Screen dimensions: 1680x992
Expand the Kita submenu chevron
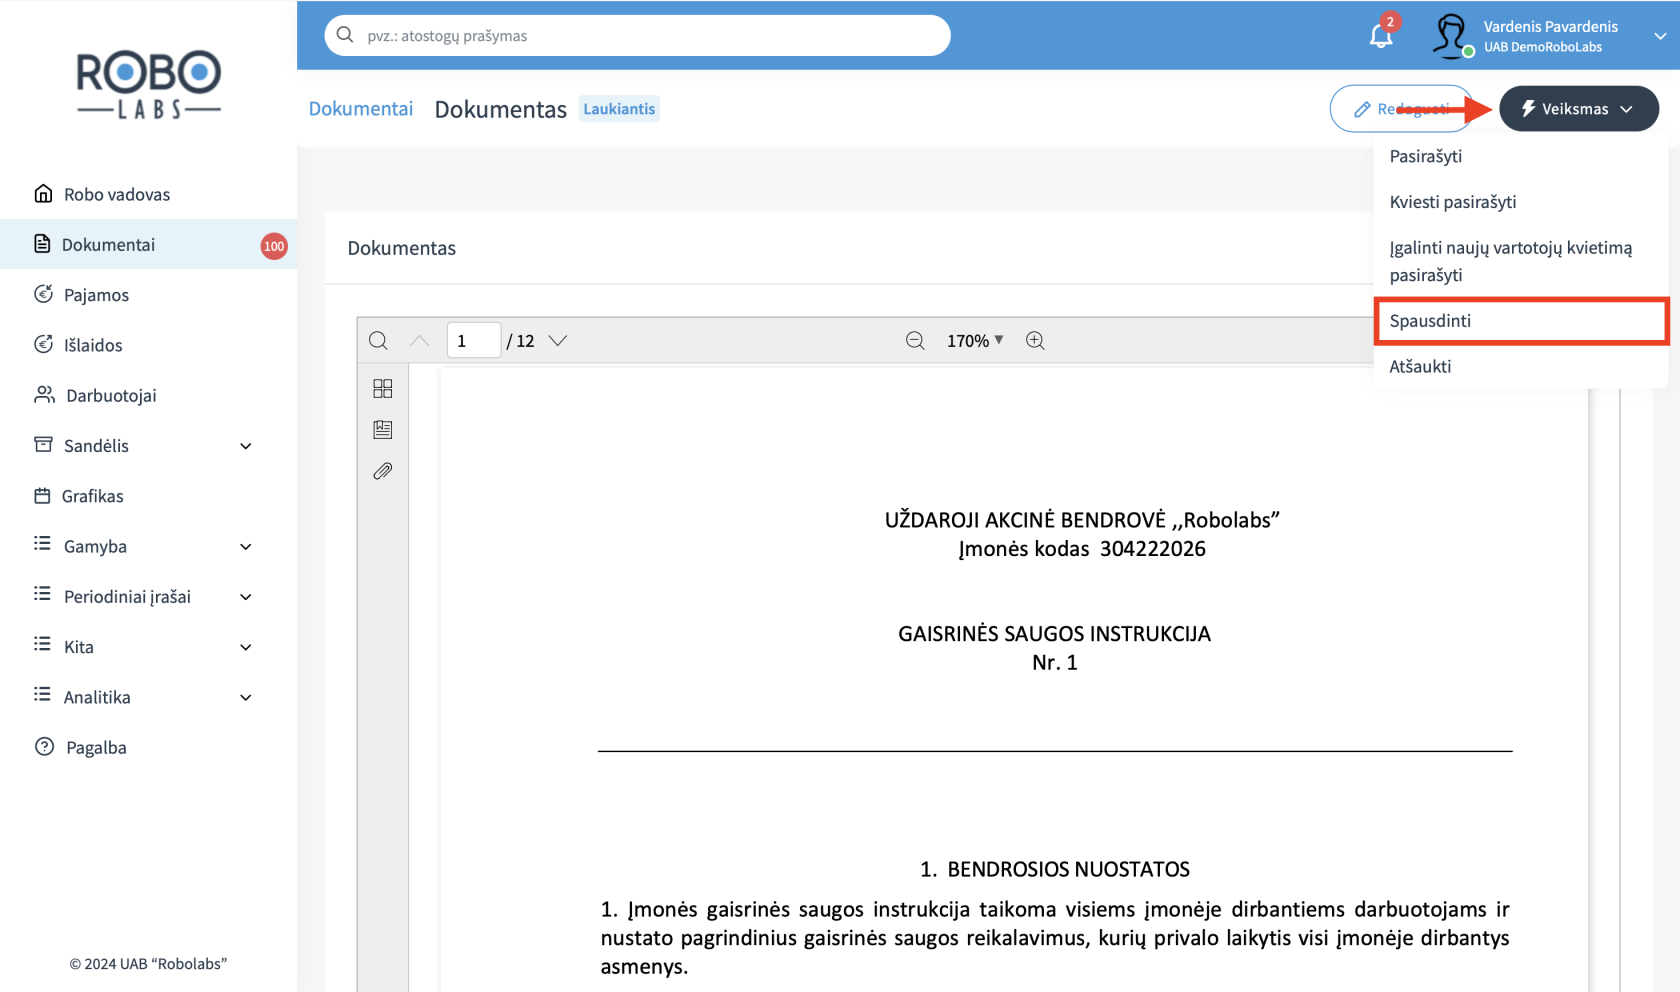click(246, 647)
